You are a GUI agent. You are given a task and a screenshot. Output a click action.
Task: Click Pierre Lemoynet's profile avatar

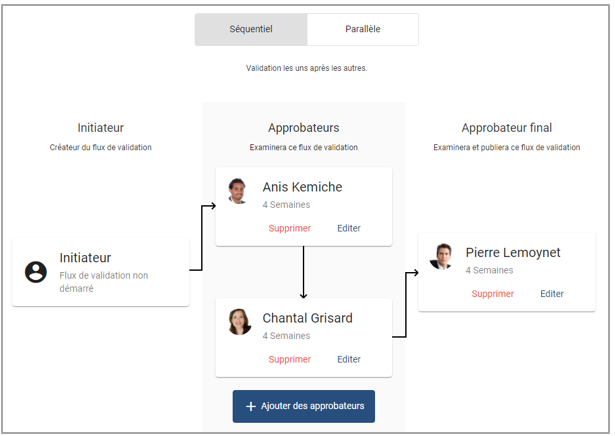(441, 257)
